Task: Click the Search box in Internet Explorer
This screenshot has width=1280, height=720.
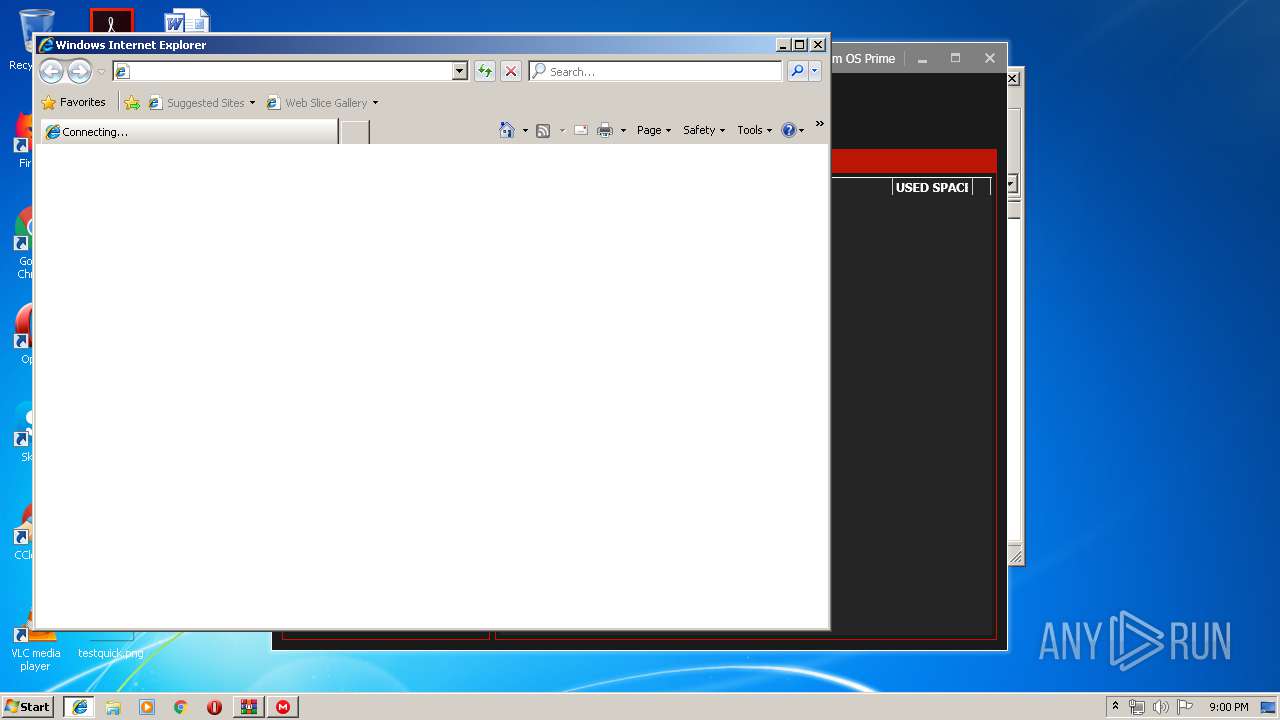Action: pos(655,71)
